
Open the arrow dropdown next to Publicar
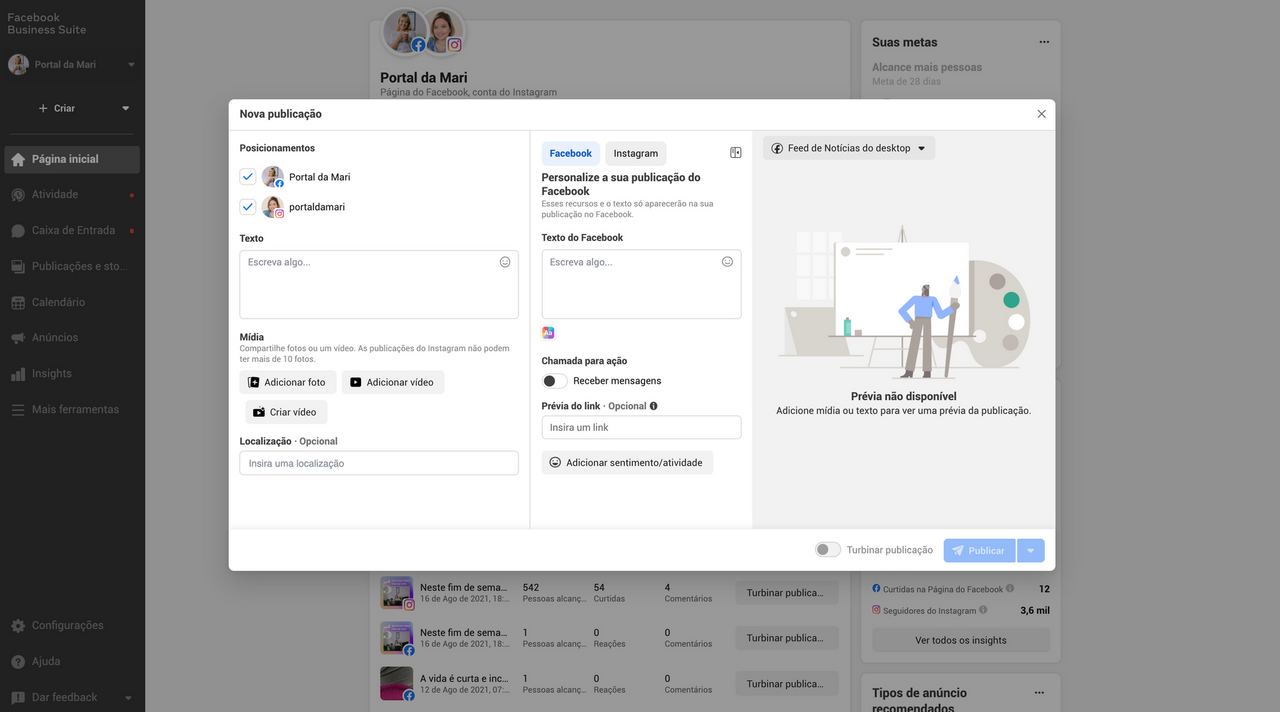[x=1031, y=551]
